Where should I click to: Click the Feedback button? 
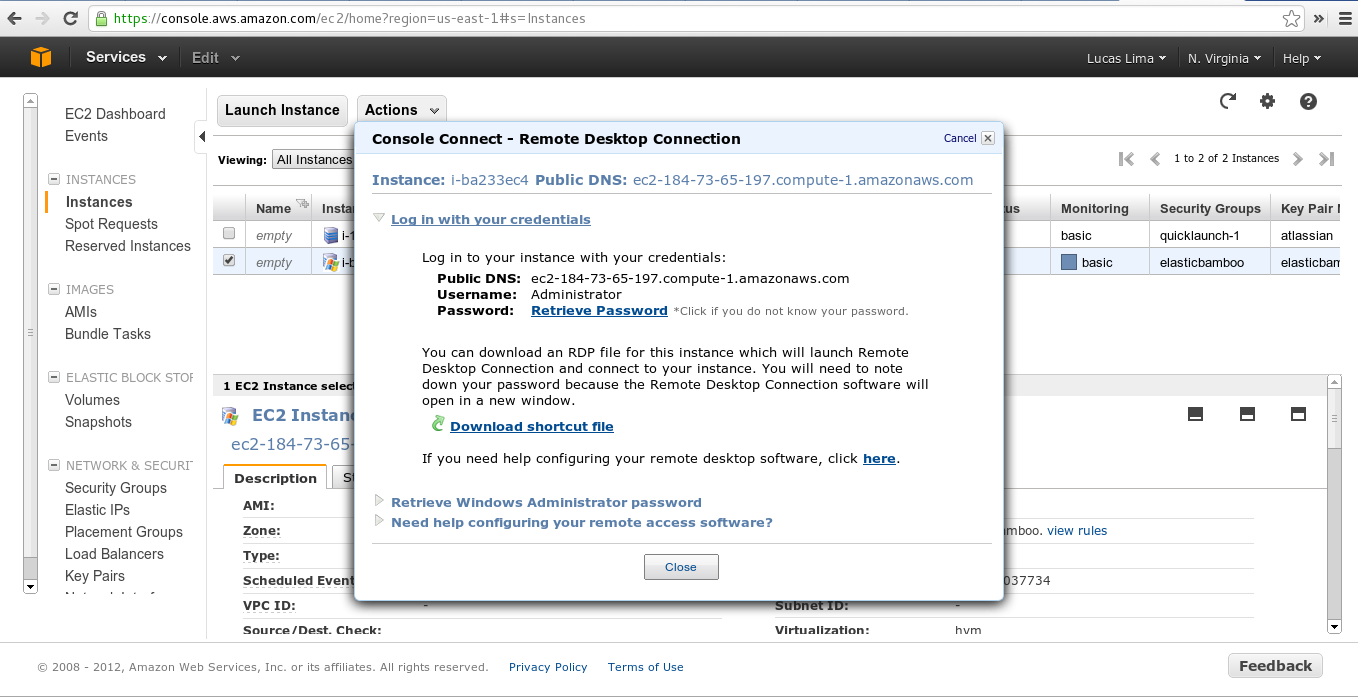point(1275,666)
